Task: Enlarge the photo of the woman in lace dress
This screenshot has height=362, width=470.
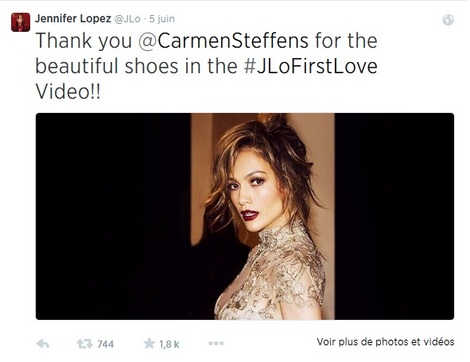Action: (x=263, y=216)
